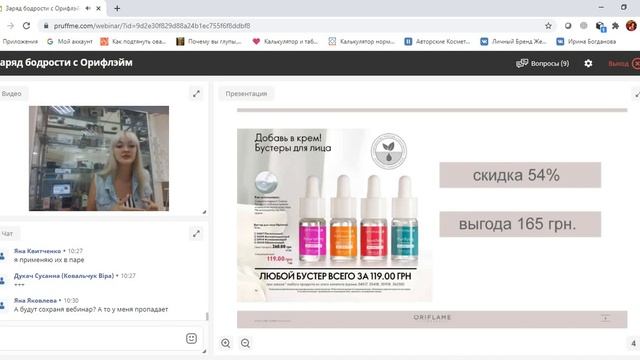640x360 pixels.
Task: Click the video panel resize corner handle
Action: point(204,212)
